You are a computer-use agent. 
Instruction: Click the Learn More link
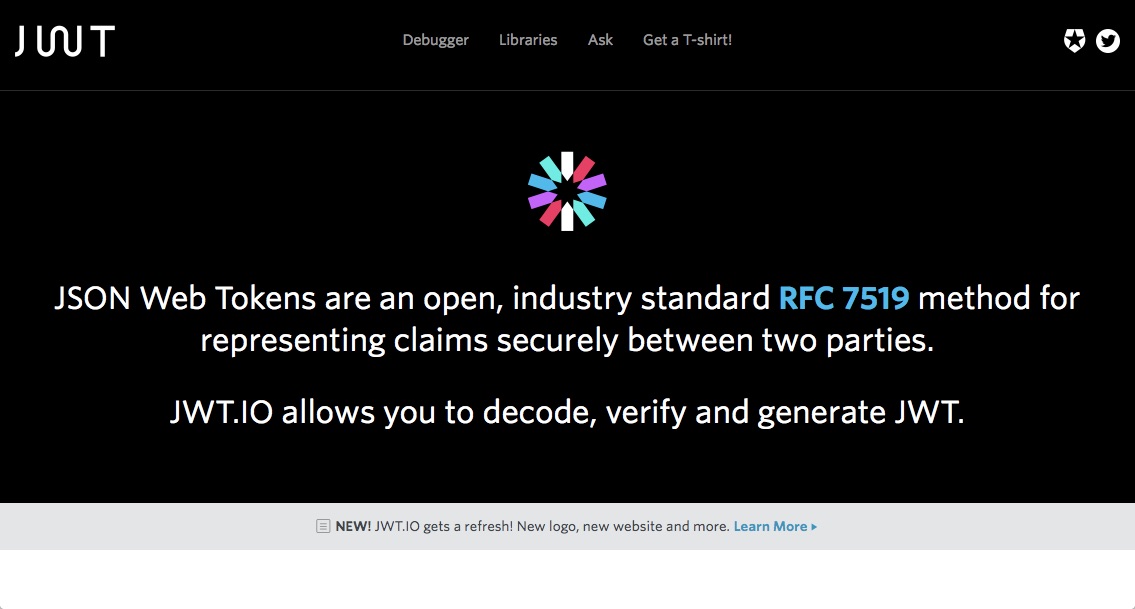(770, 526)
